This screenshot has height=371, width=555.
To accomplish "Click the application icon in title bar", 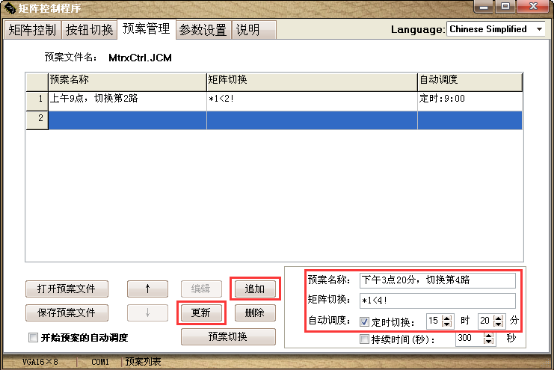I will pyautogui.click(x=10, y=8).
